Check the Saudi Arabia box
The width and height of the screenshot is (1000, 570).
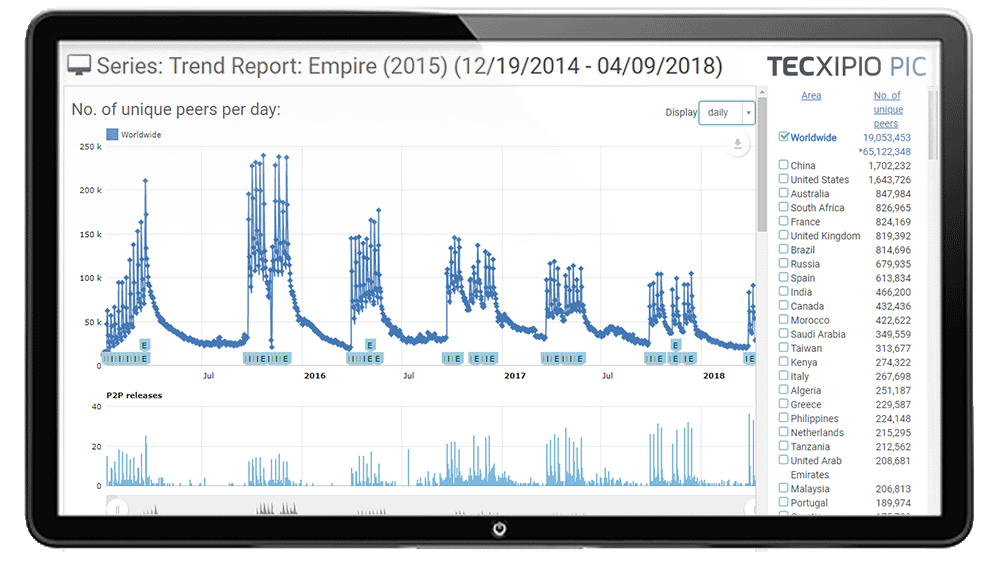click(x=784, y=333)
